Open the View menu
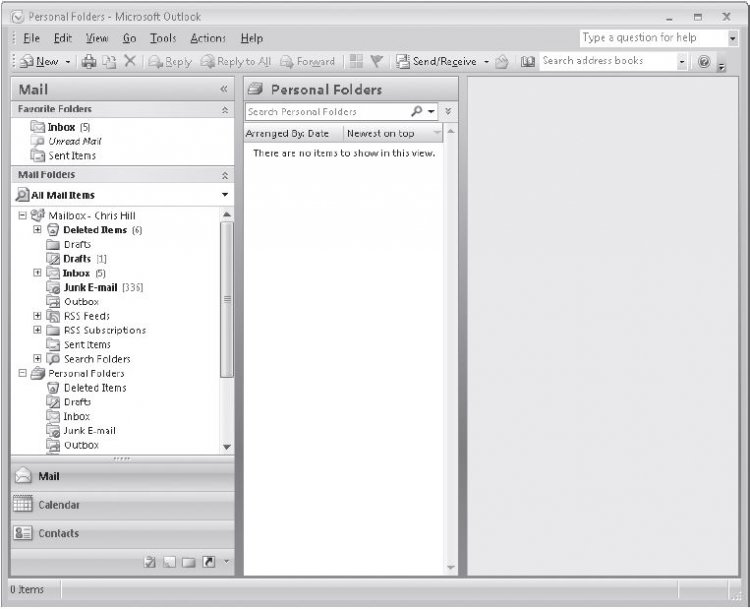Viewport: 750px width, 610px height. tap(97, 38)
